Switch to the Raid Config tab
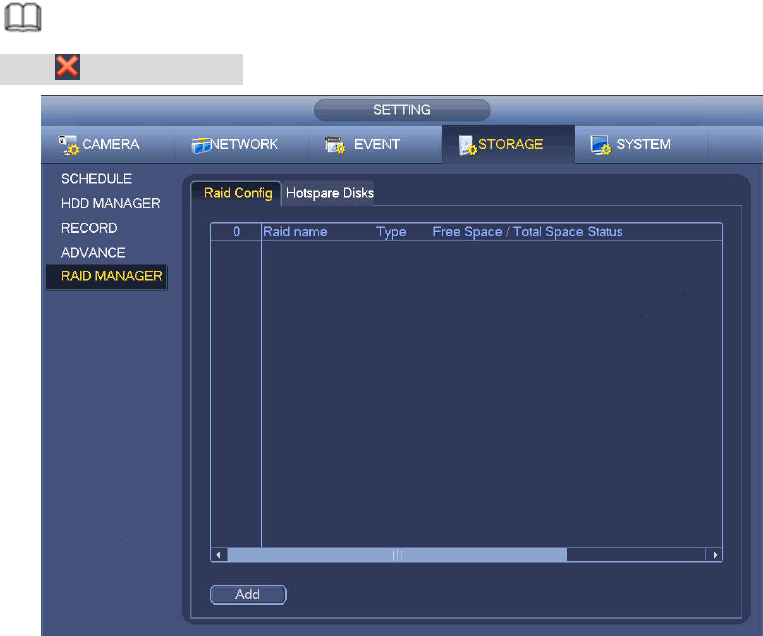The height and width of the screenshot is (636, 763). coord(237,193)
